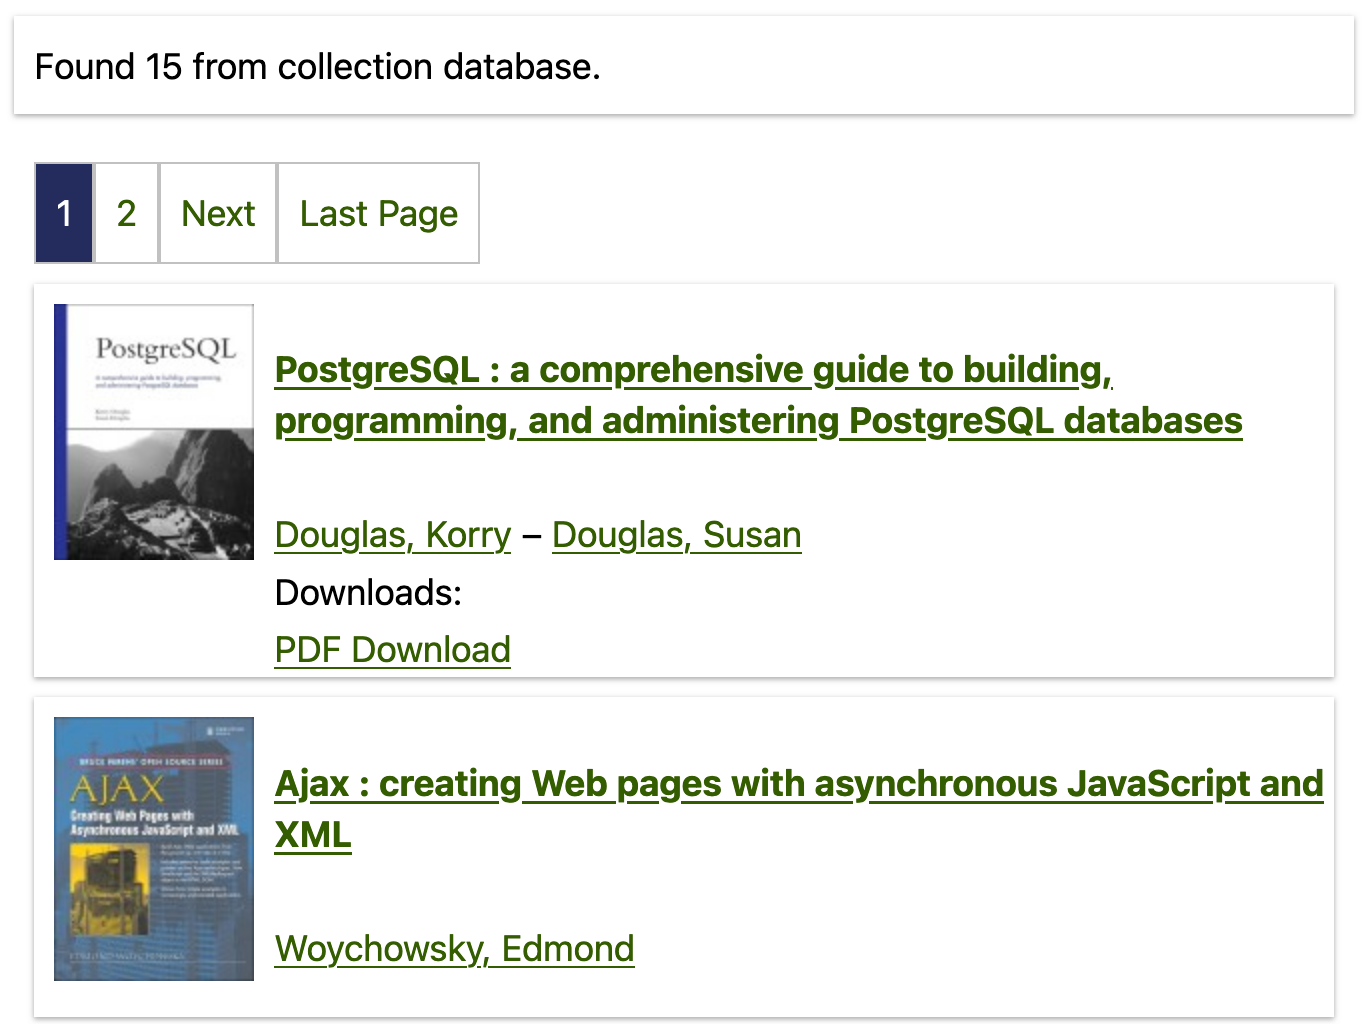The width and height of the screenshot is (1368, 1024).
Task: Go to results page 2
Action: (x=126, y=213)
